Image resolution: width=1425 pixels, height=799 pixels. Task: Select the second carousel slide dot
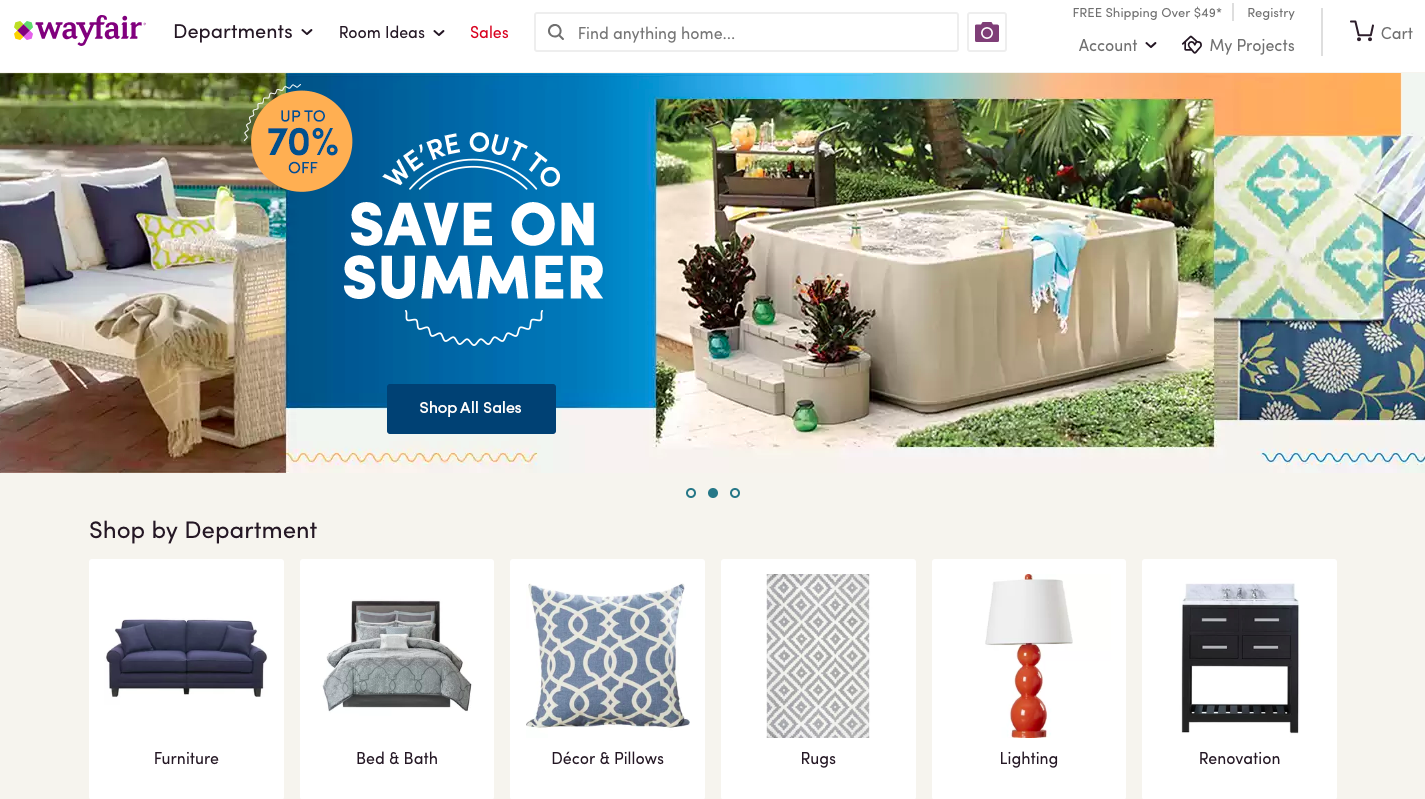713,493
